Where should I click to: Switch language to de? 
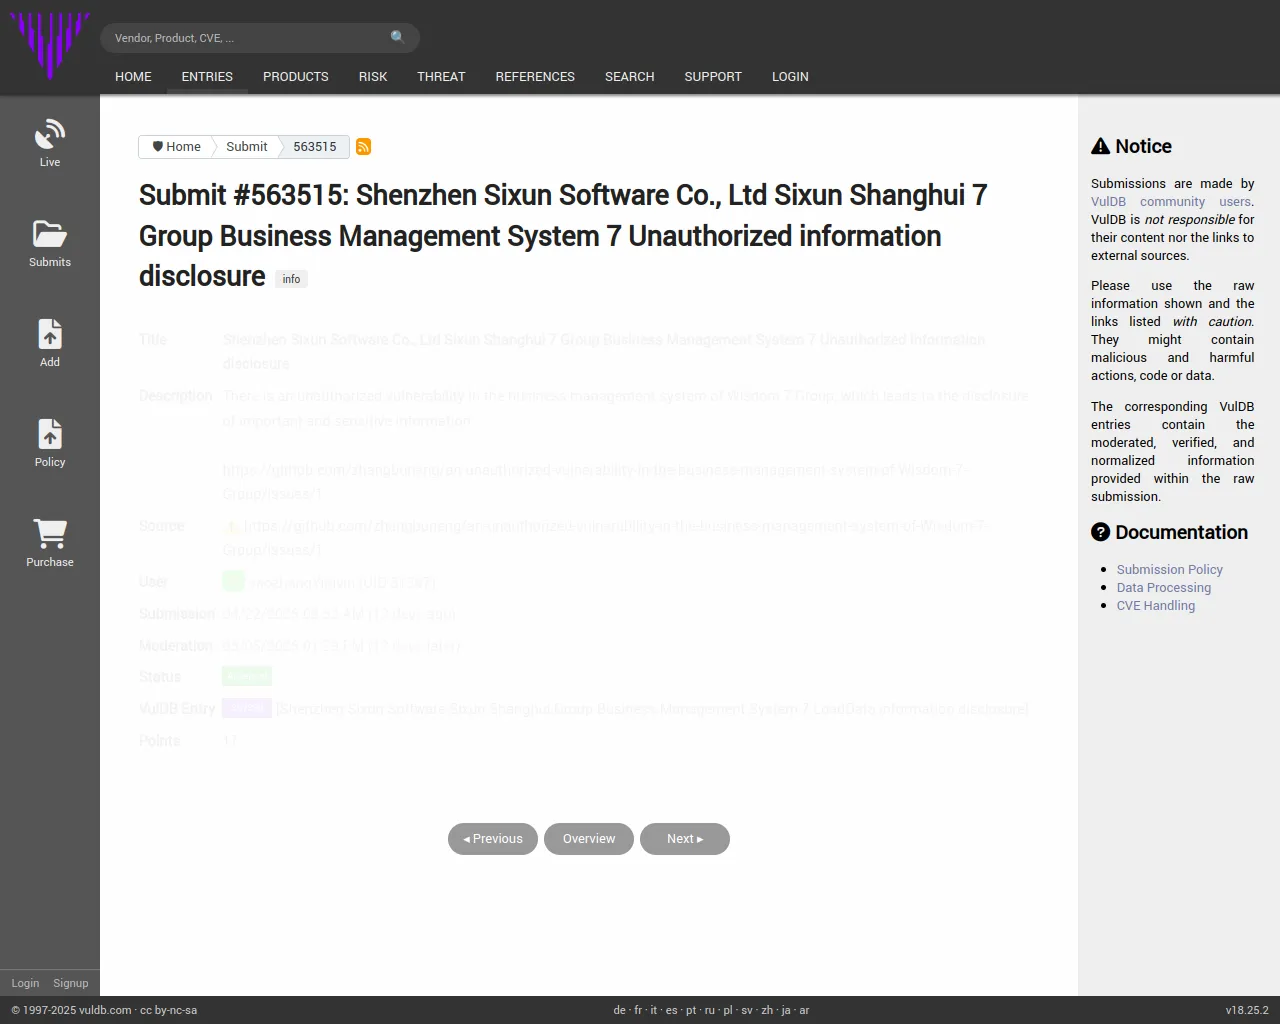tap(619, 1010)
